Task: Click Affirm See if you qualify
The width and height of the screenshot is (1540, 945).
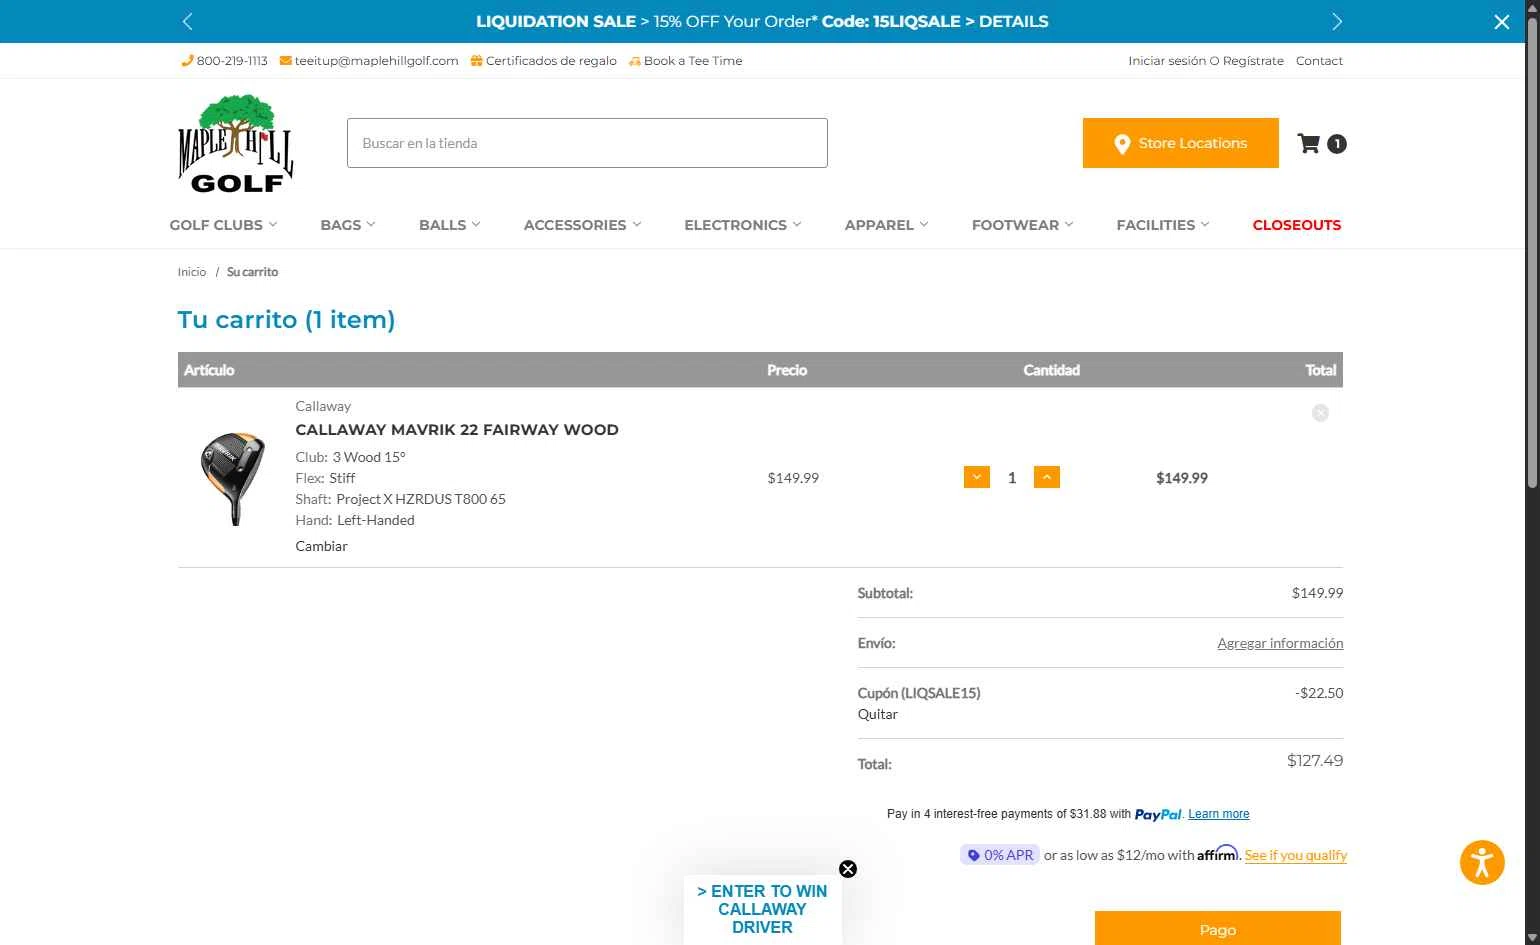Action: coord(1296,855)
